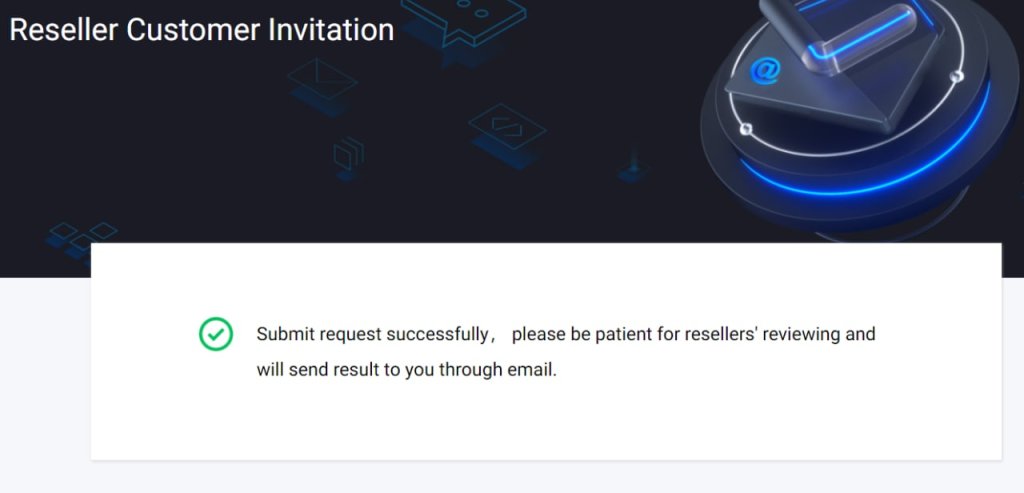Click the 'please be patient for resellers' reviewing' text
This screenshot has width=1024, height=493.
(x=693, y=334)
